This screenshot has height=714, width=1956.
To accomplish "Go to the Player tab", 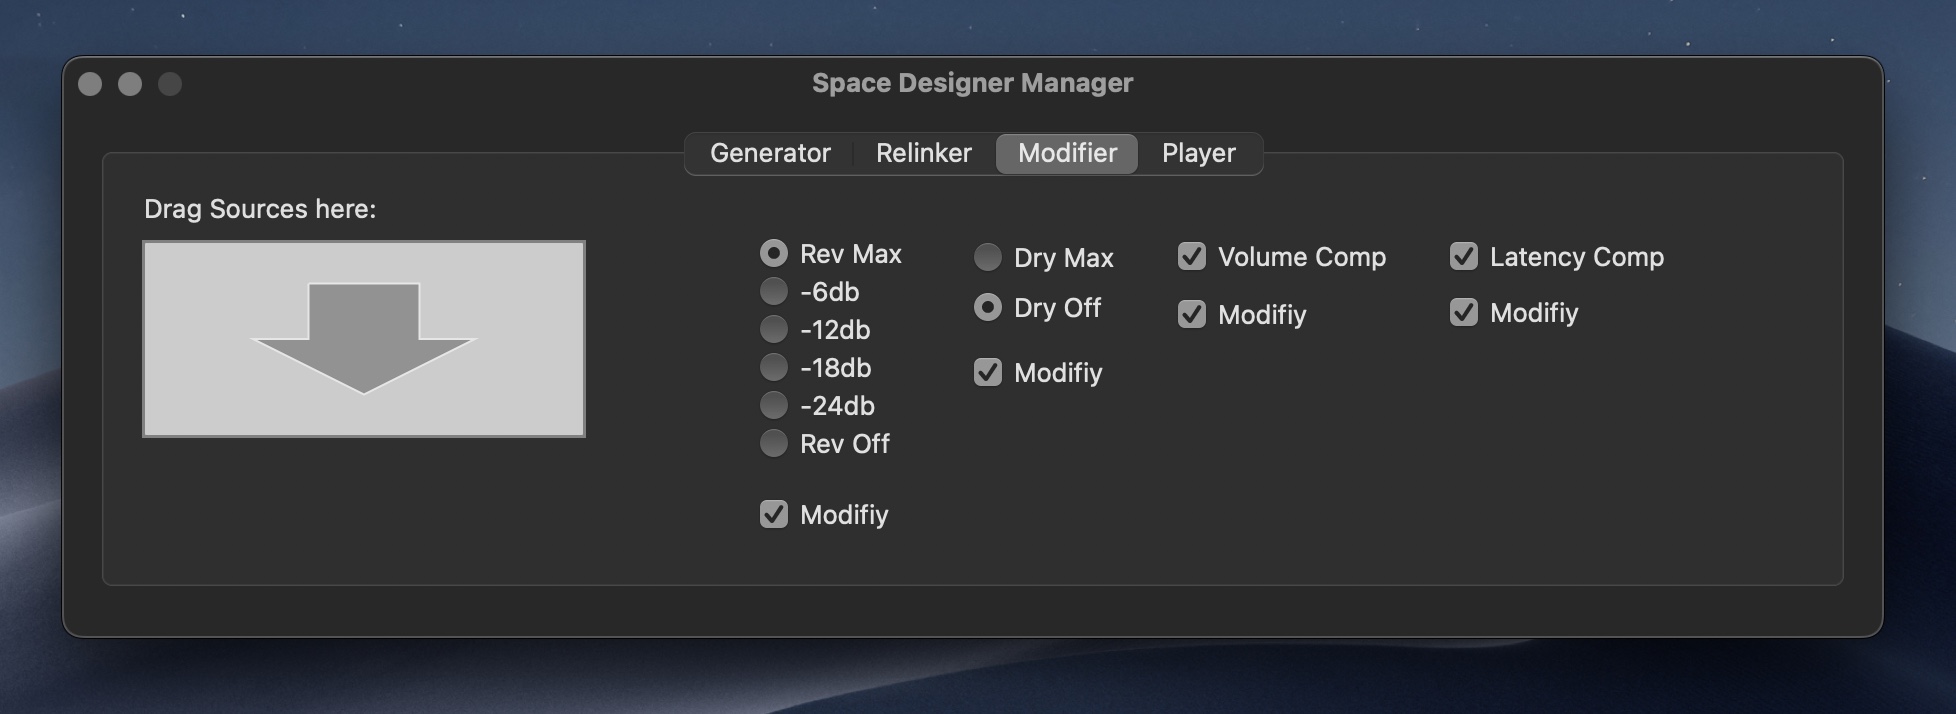I will pos(1199,153).
